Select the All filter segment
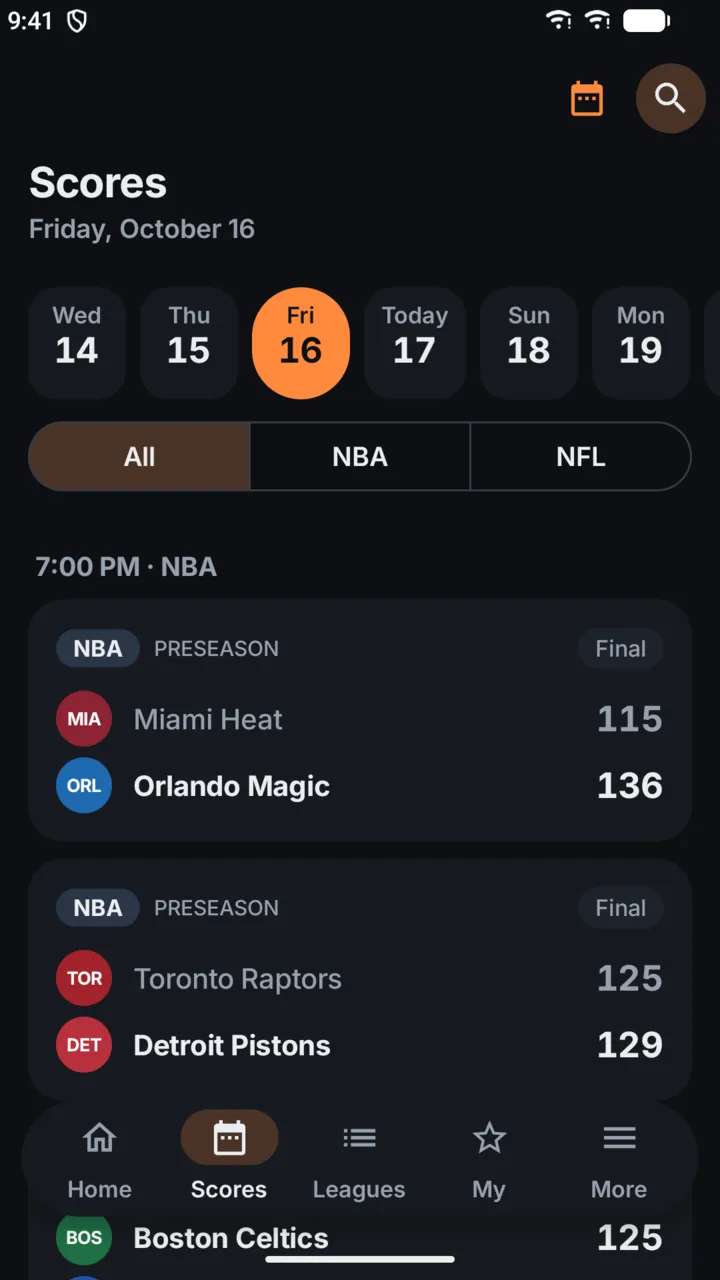This screenshot has width=720, height=1280. pyautogui.click(x=139, y=457)
